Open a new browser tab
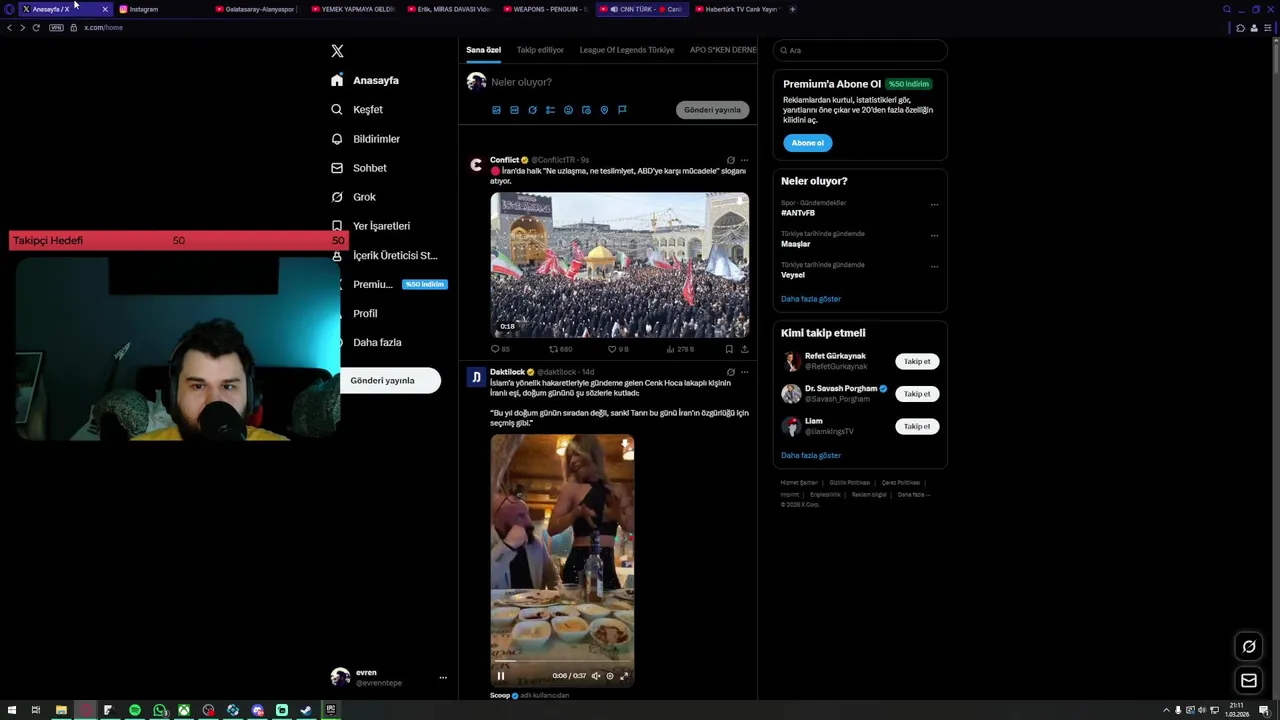The image size is (1280, 720). click(x=792, y=9)
